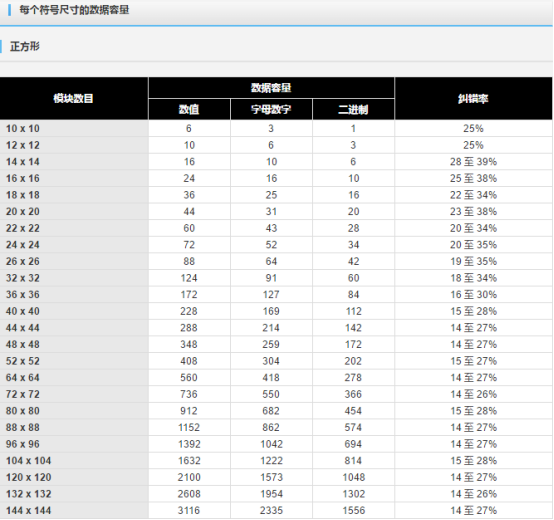Click binary value 1302
This screenshot has height=520, width=554.
(353, 494)
